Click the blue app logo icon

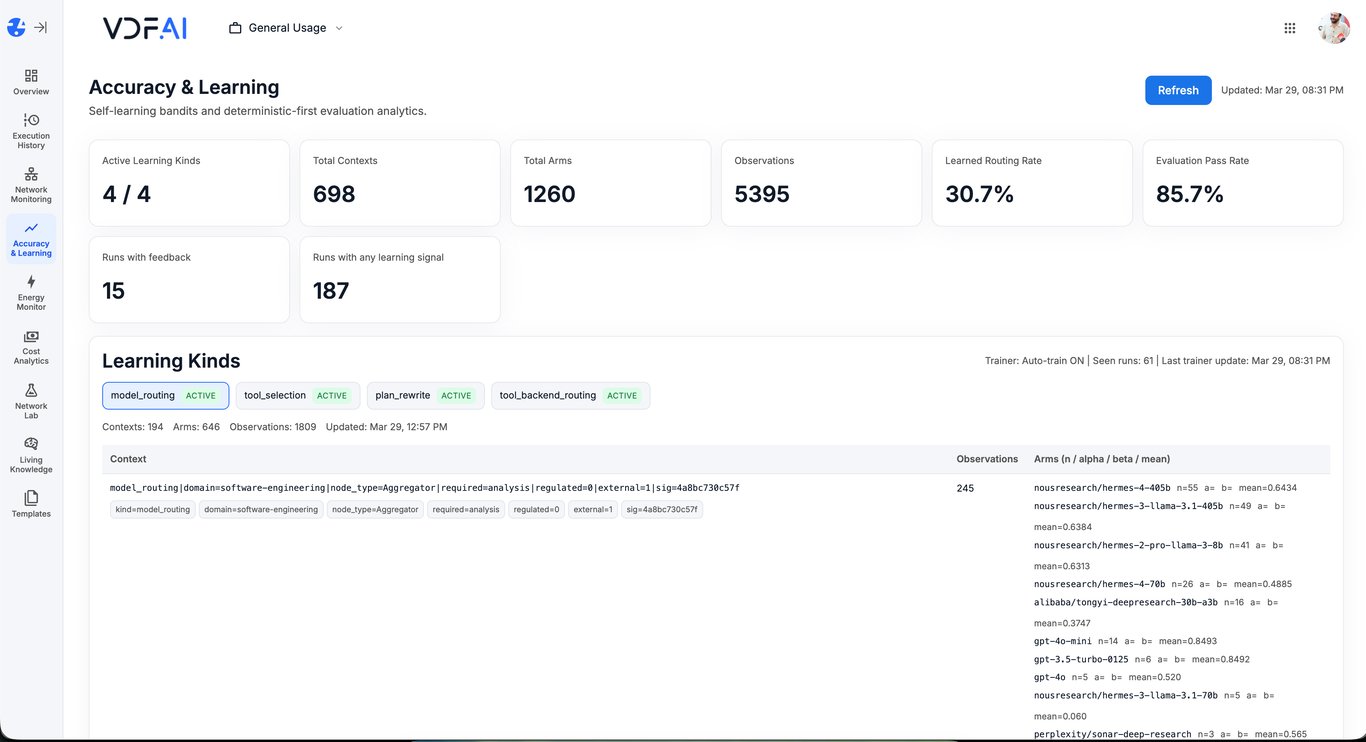(16, 28)
